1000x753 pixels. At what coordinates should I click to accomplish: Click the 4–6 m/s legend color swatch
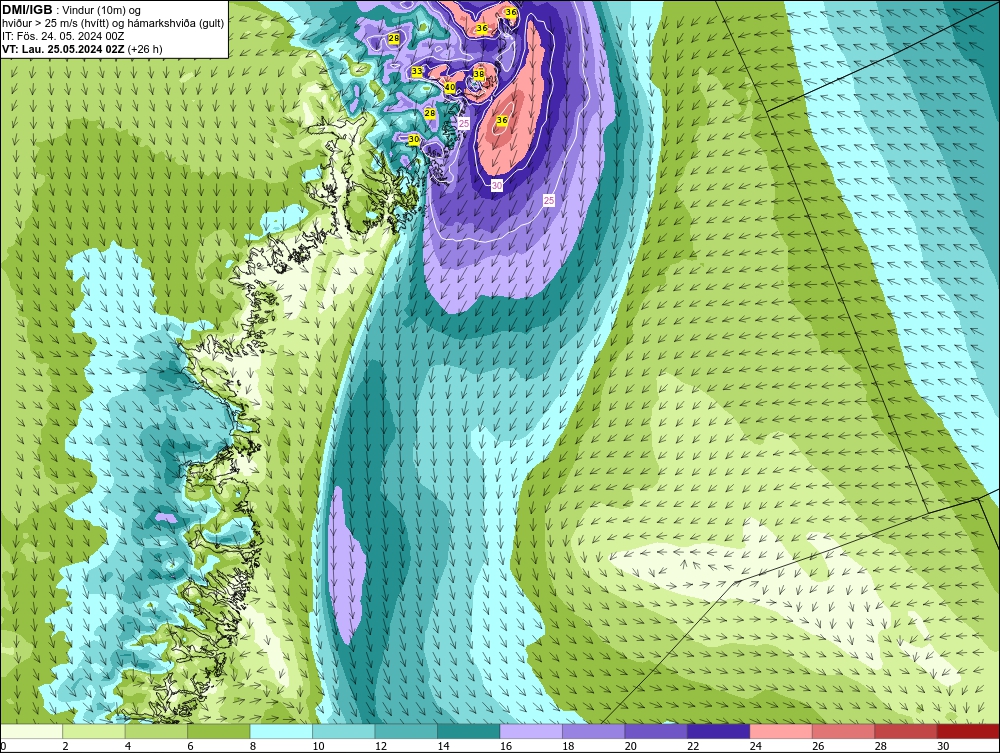[156, 731]
